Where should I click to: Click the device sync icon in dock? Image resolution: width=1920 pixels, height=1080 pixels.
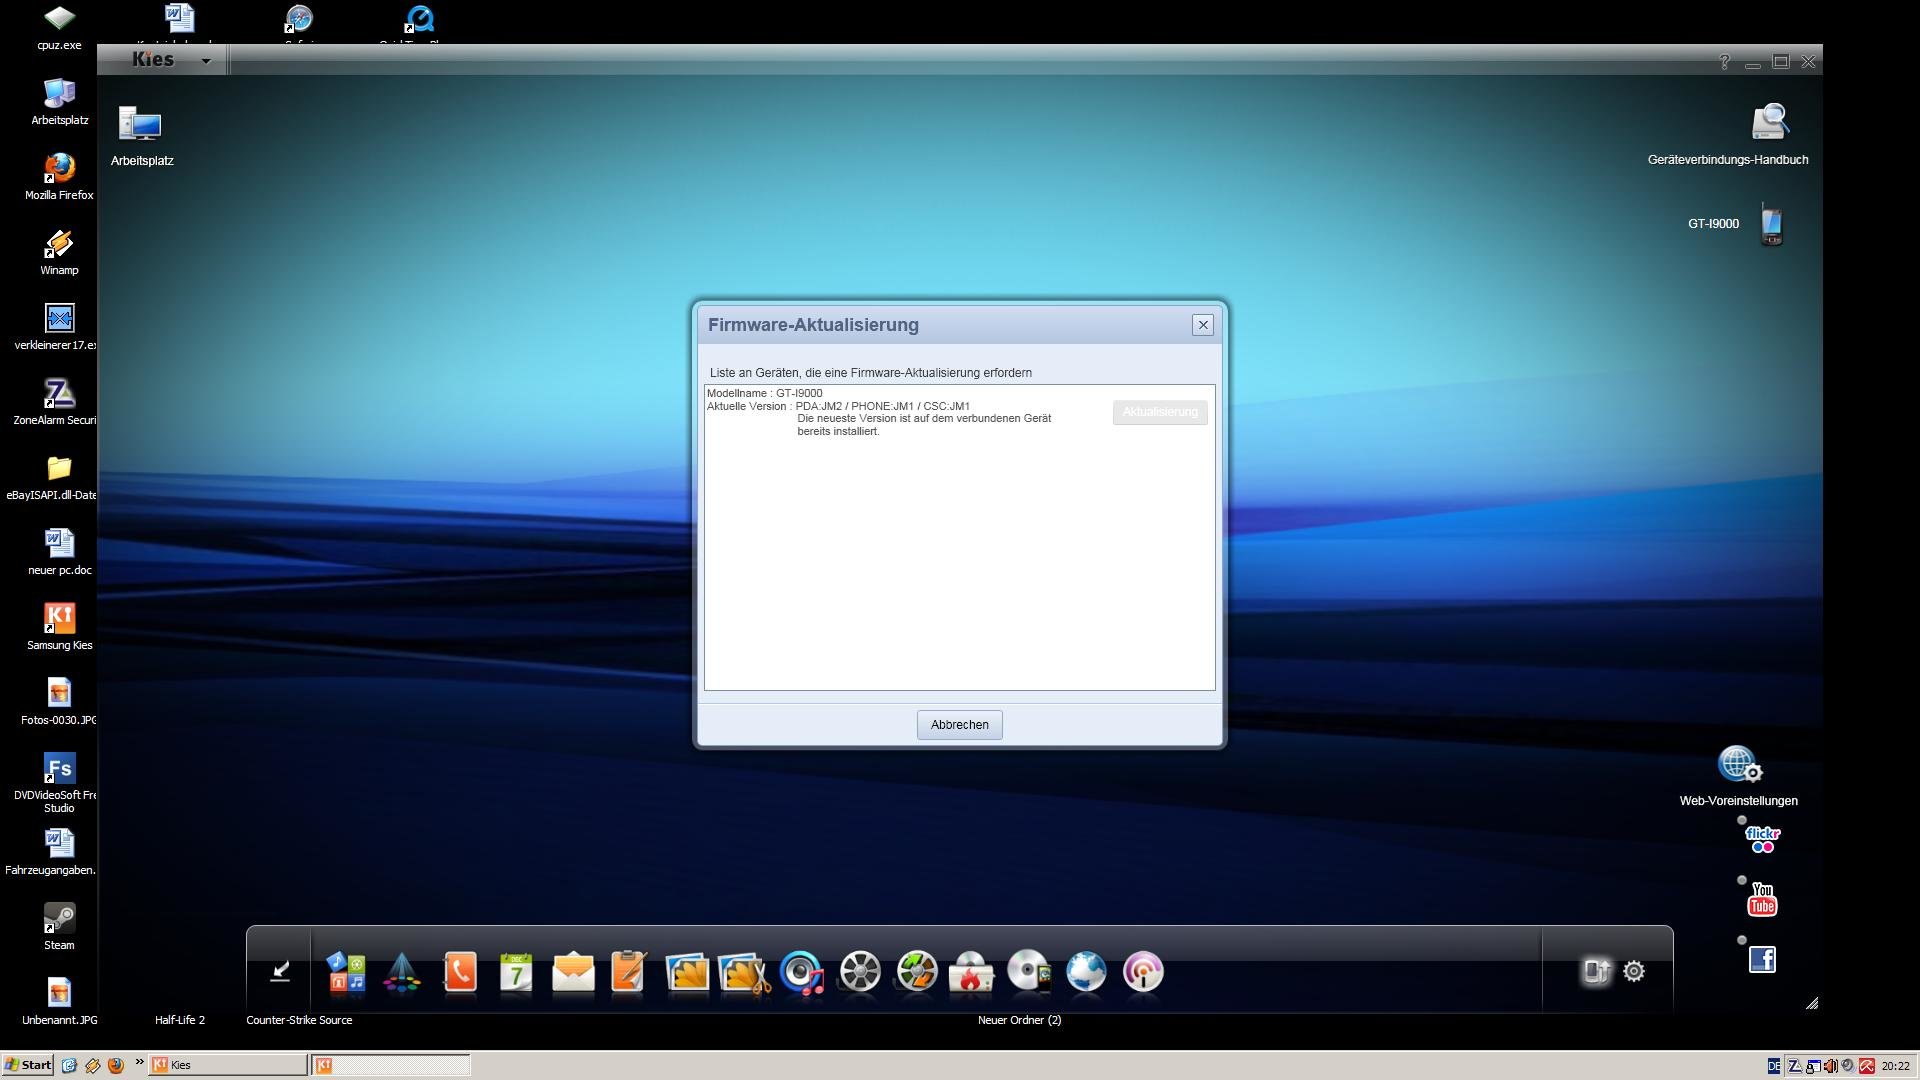(x=1596, y=971)
